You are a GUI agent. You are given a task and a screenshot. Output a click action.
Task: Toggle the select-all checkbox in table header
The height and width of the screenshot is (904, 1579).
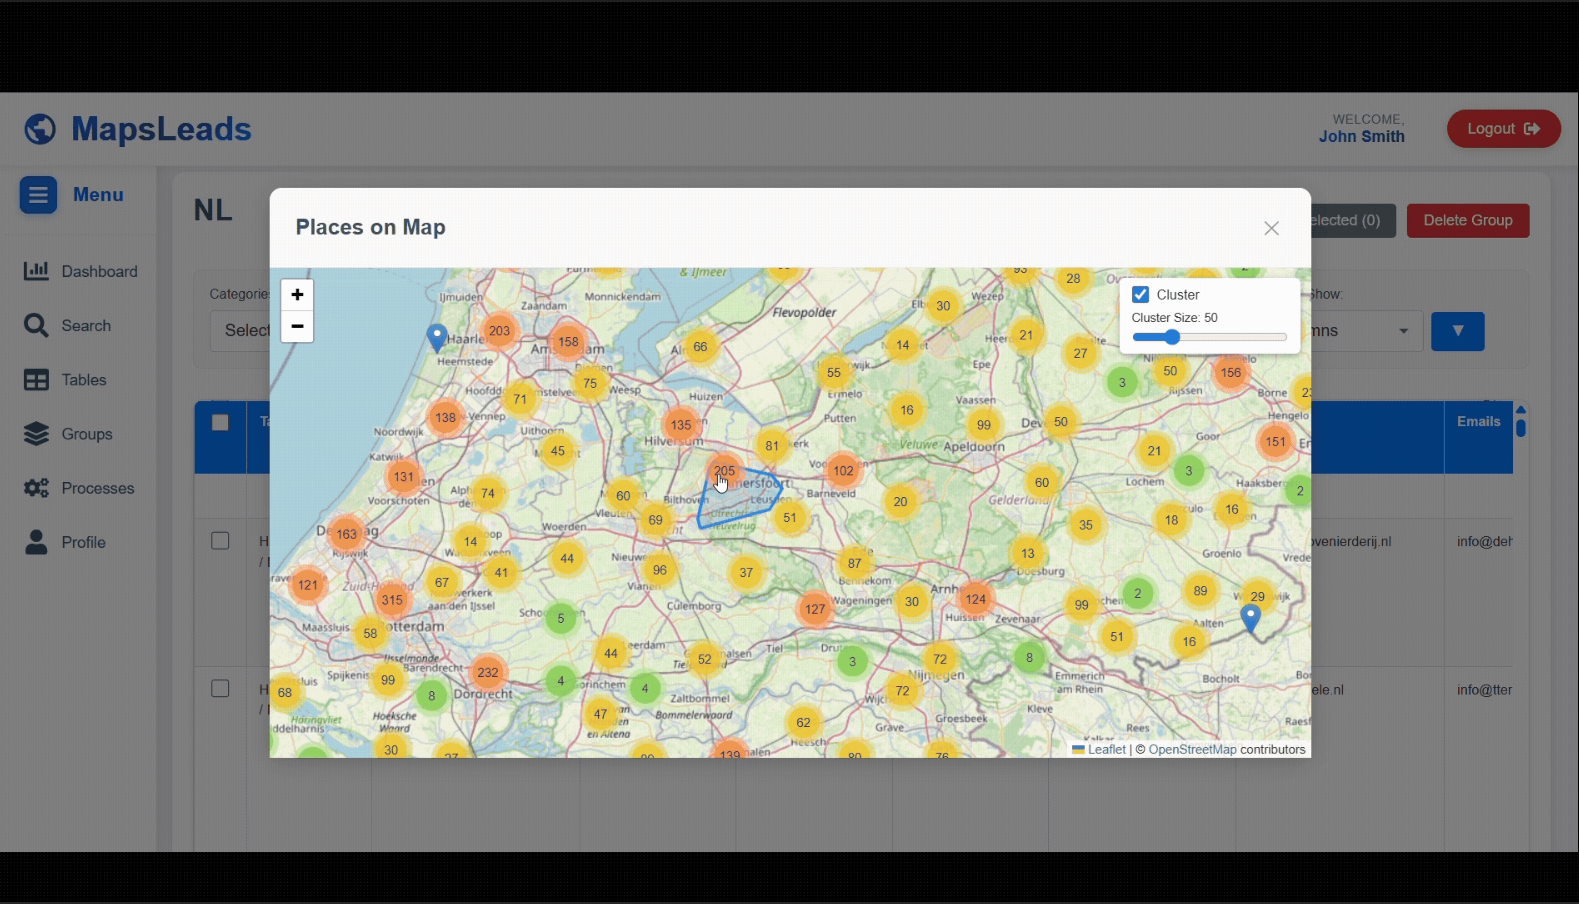[x=220, y=422]
